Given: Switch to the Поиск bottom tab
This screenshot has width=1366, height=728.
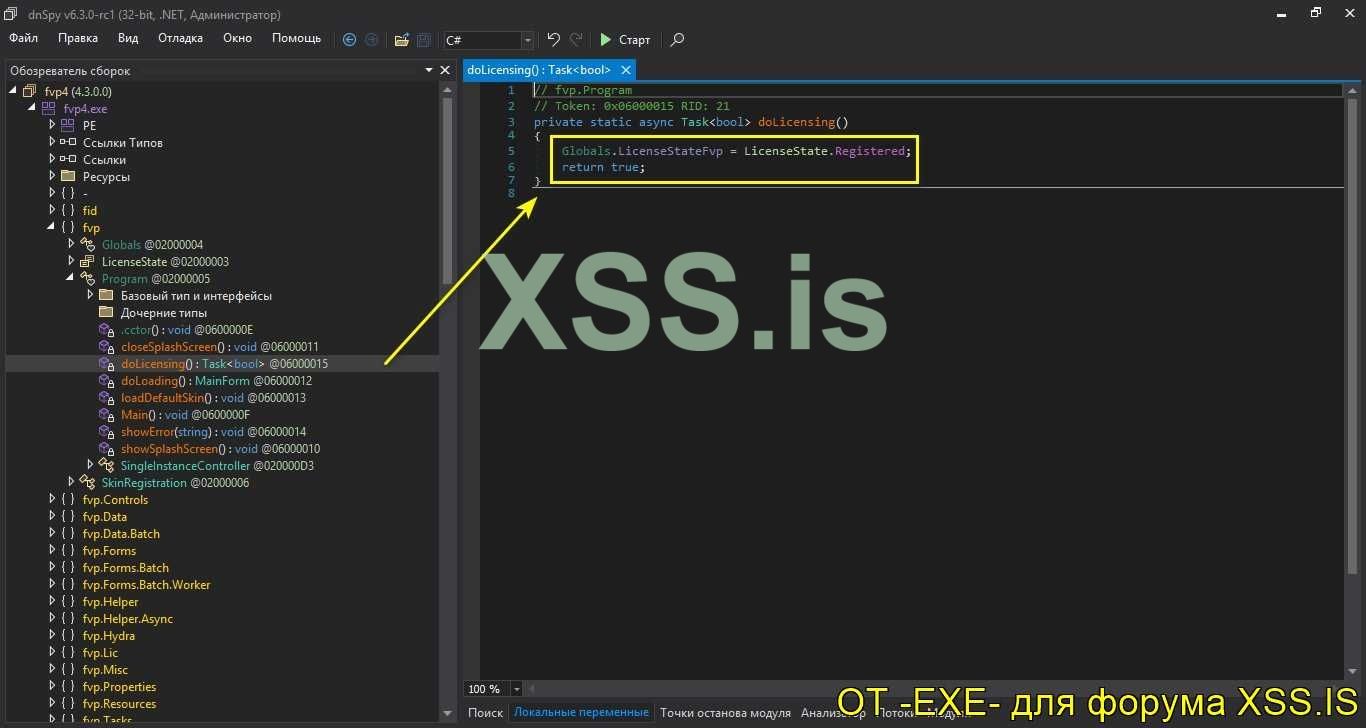Looking at the screenshot, I should [485, 713].
